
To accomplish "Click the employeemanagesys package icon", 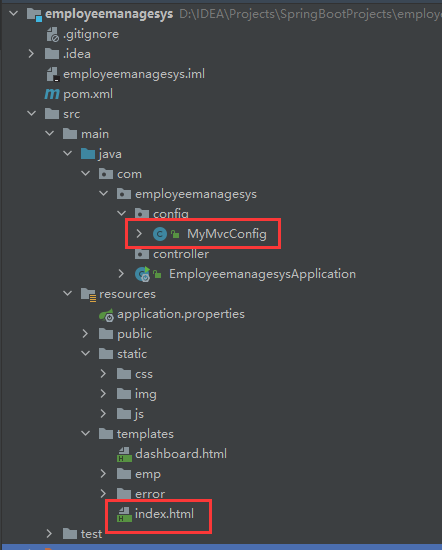I will (x=123, y=194).
